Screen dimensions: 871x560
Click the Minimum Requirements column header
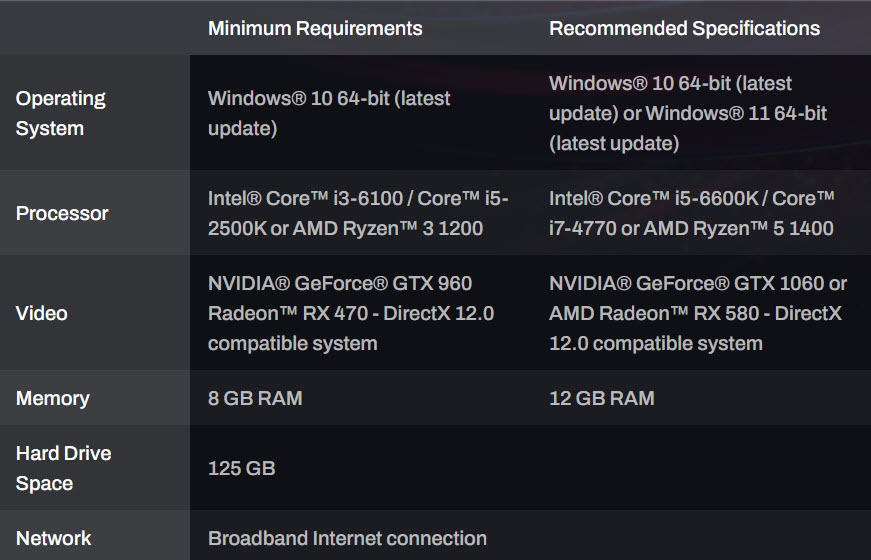315,28
